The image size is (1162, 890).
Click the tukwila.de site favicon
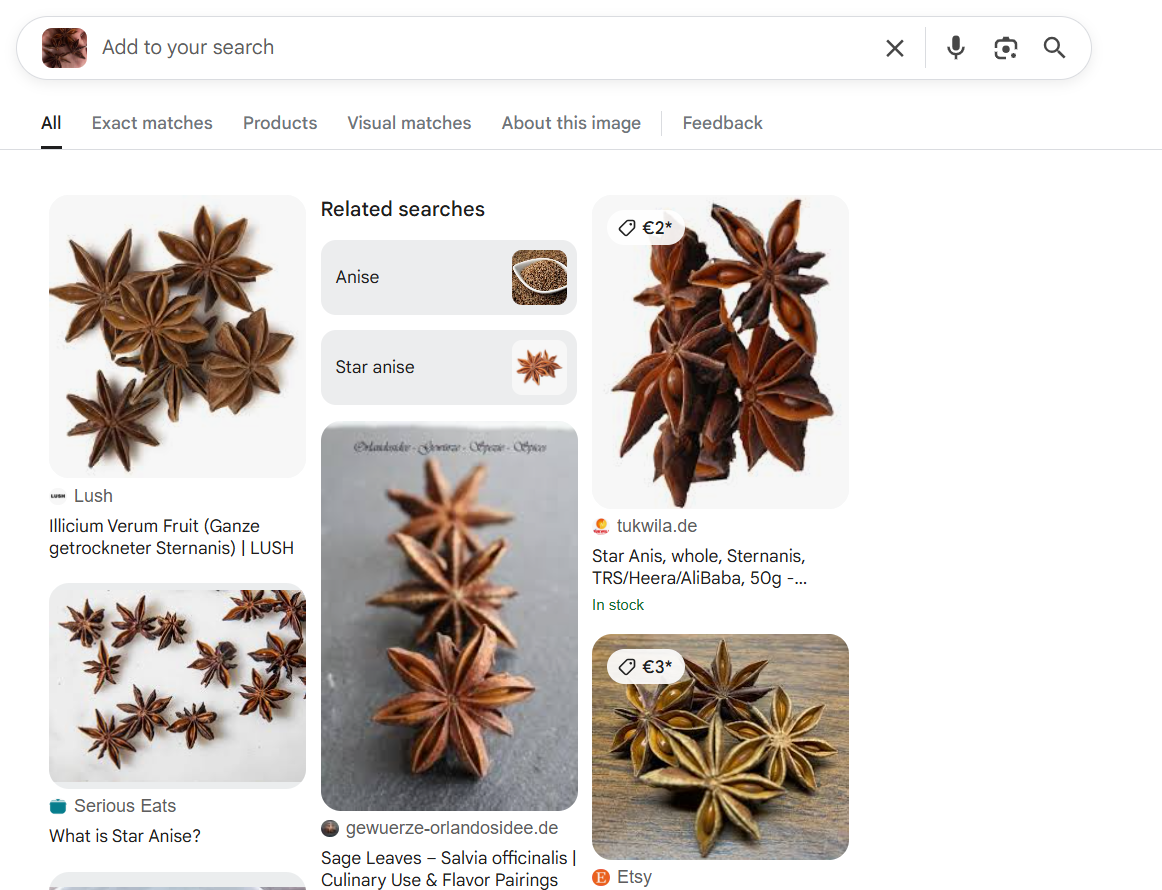(601, 525)
